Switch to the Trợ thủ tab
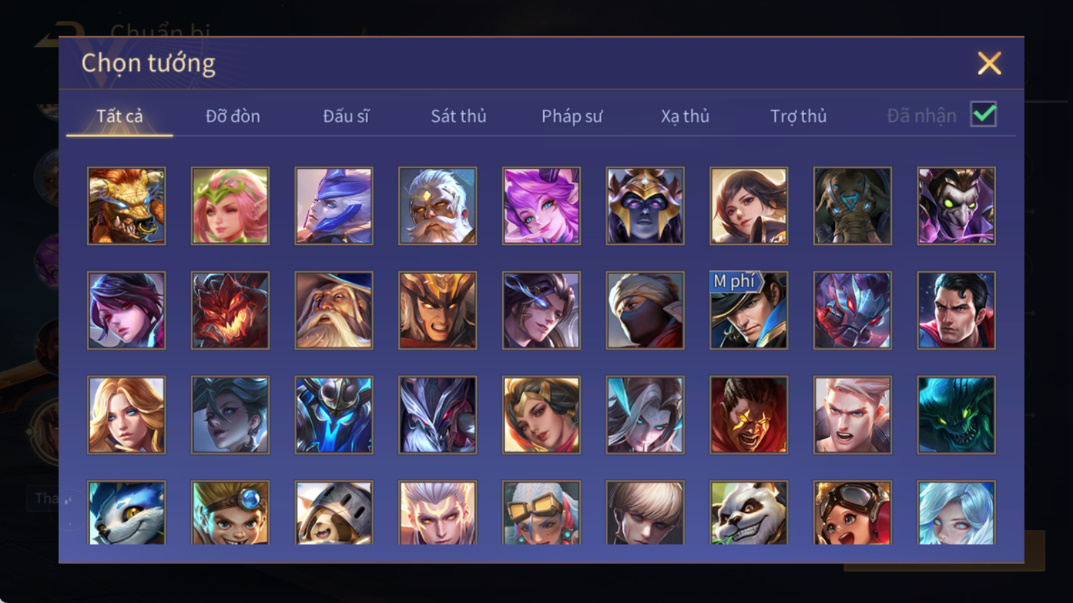1073x603 pixels. [799, 116]
